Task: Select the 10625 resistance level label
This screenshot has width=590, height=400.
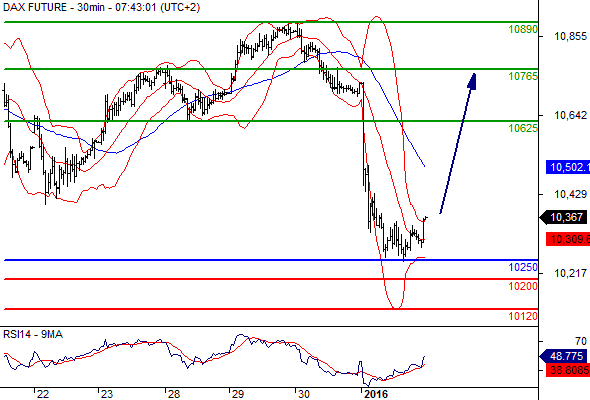Action: click(x=523, y=128)
